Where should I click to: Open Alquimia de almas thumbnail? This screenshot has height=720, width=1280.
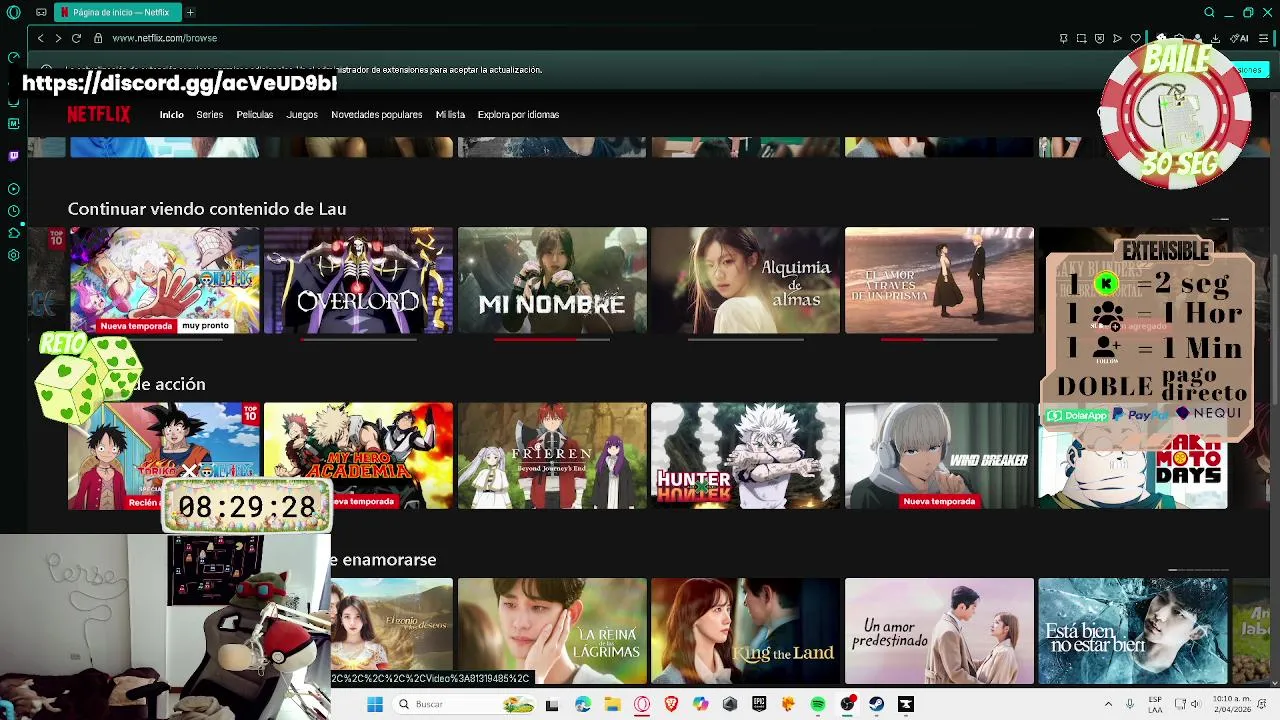(x=745, y=280)
